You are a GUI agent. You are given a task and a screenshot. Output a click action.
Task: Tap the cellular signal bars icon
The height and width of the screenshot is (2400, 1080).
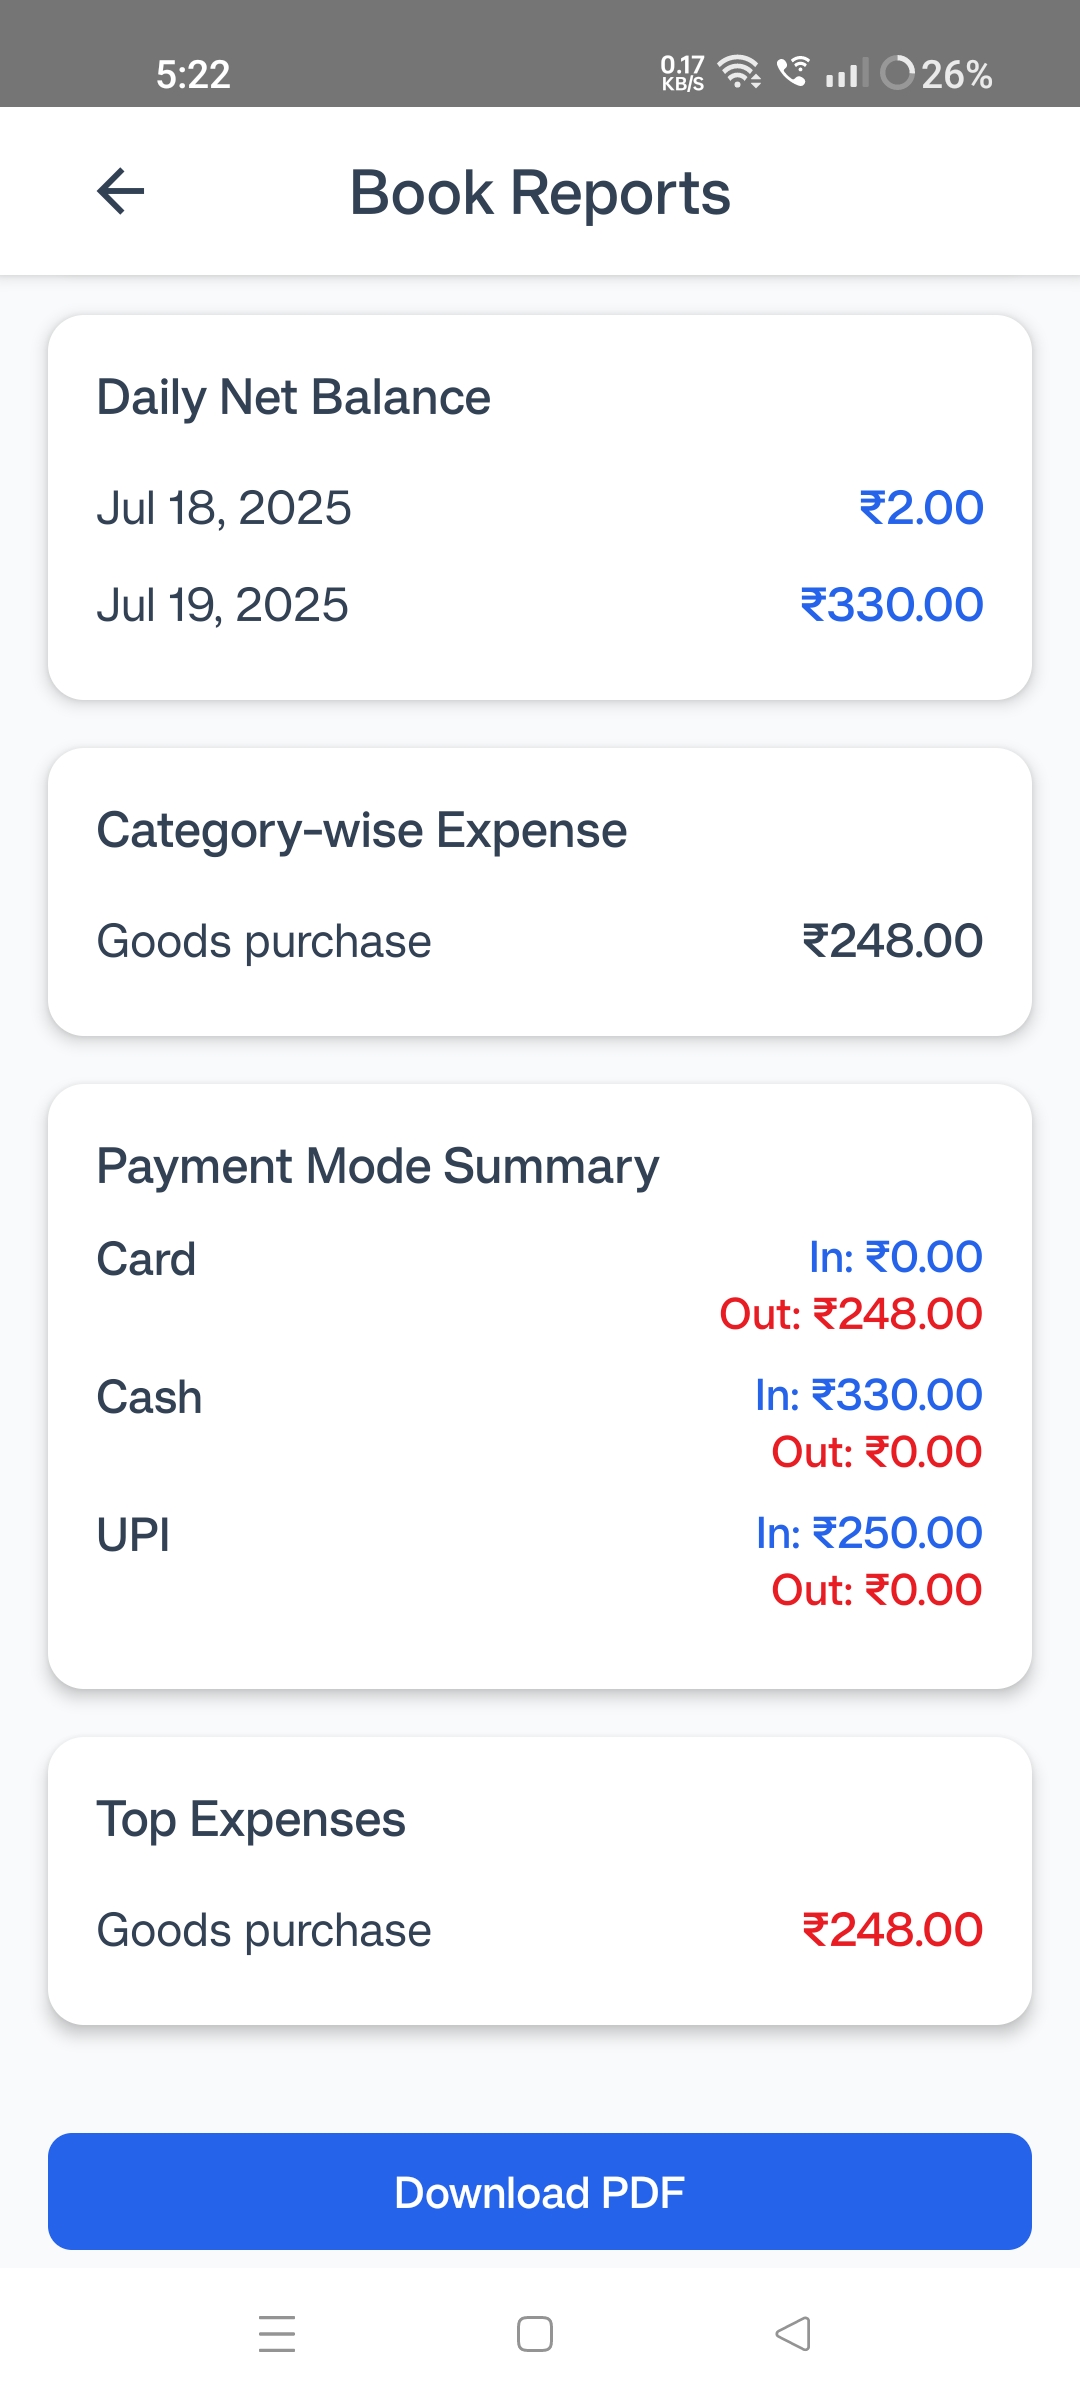point(846,73)
